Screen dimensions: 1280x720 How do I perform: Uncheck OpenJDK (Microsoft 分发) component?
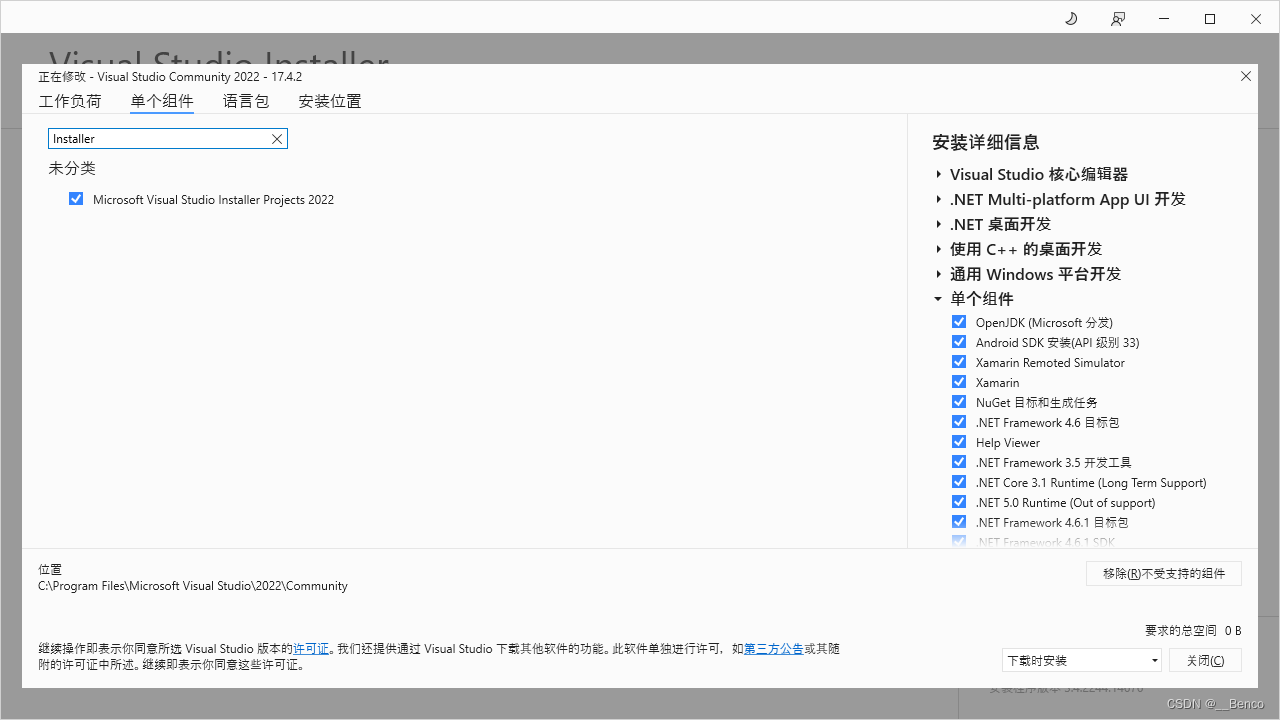(958, 321)
